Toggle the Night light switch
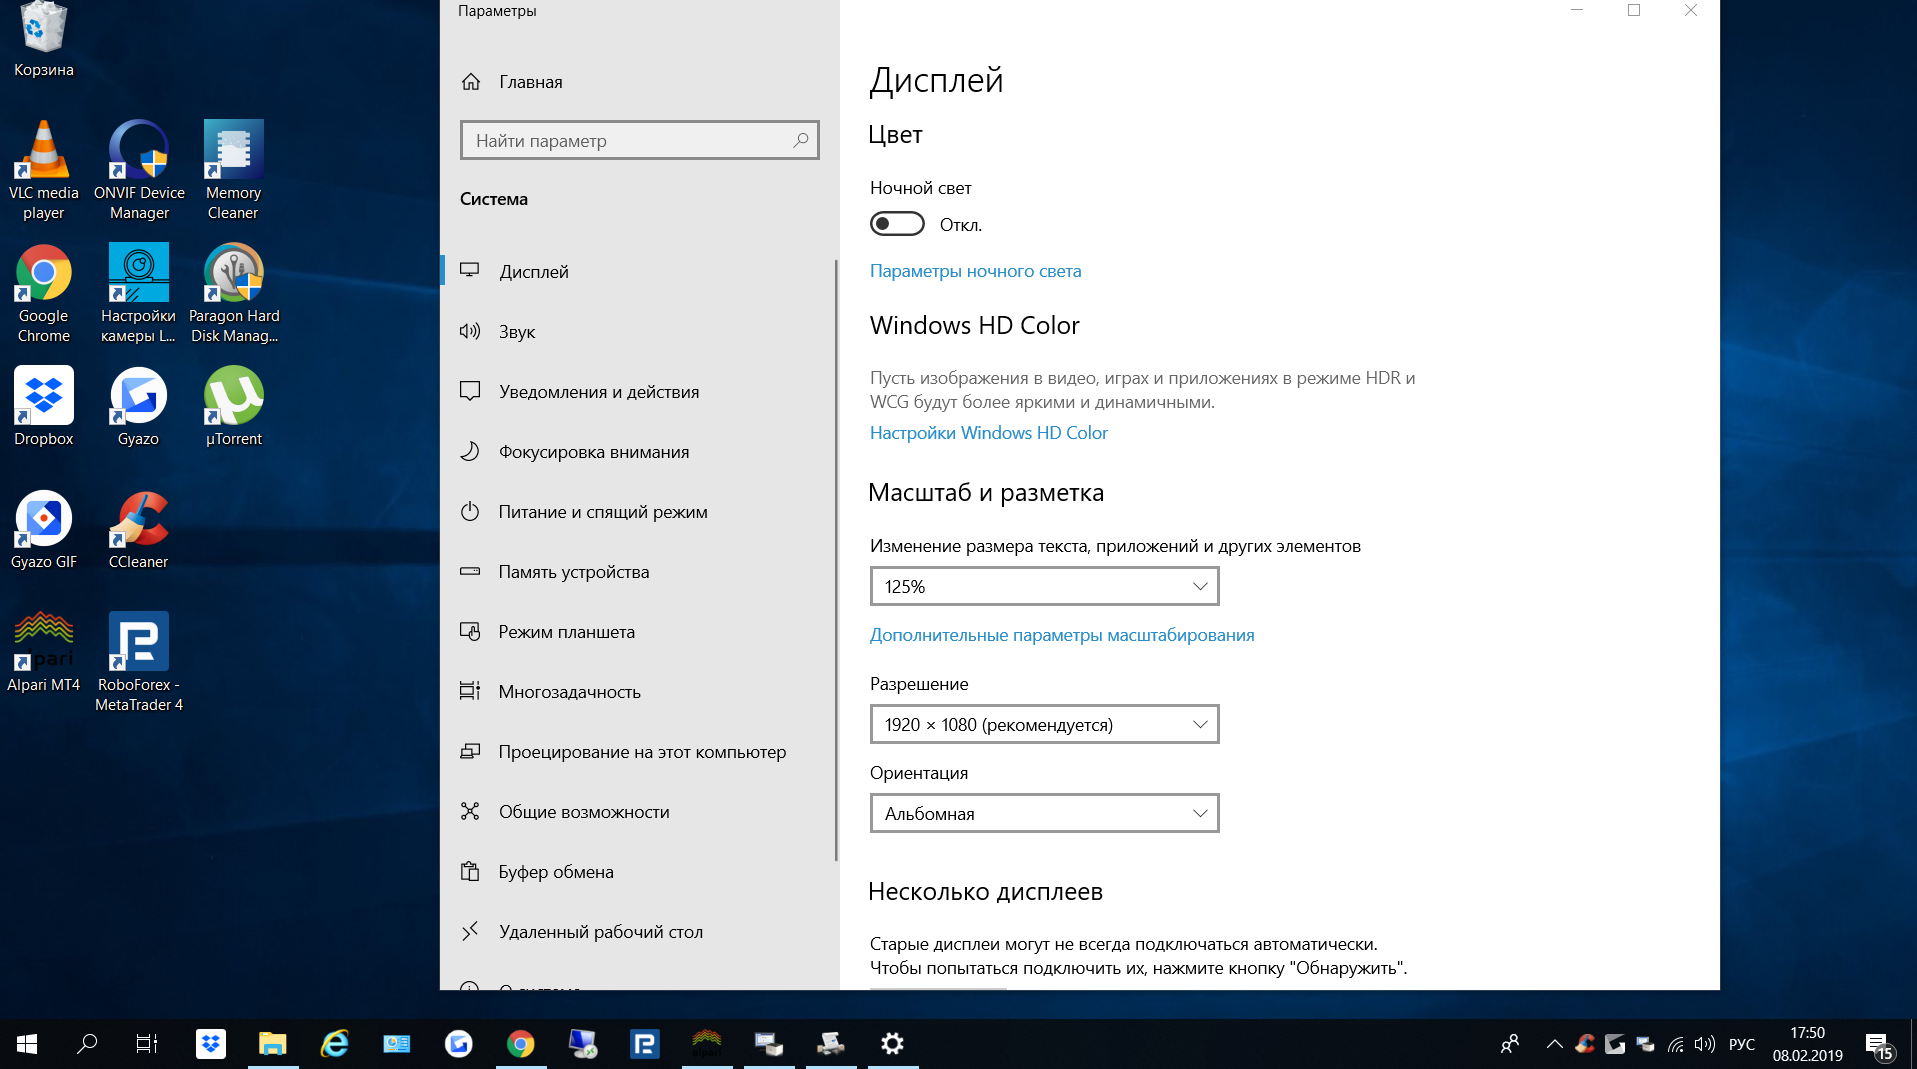 click(x=897, y=224)
